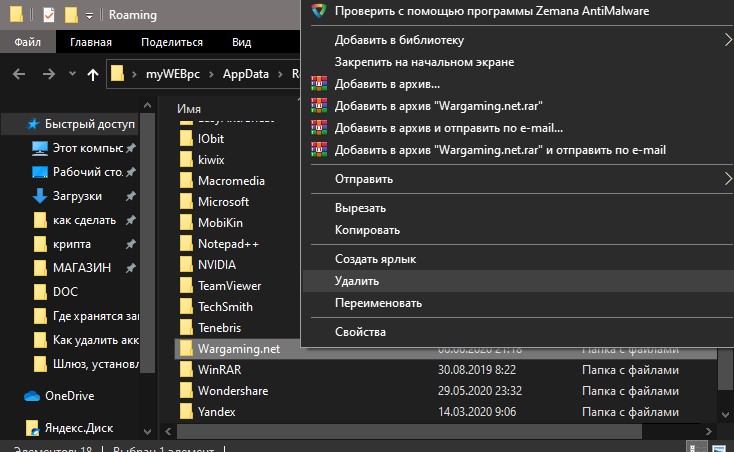Click the IObit folder icon
The image size is (734, 452).
[186, 139]
